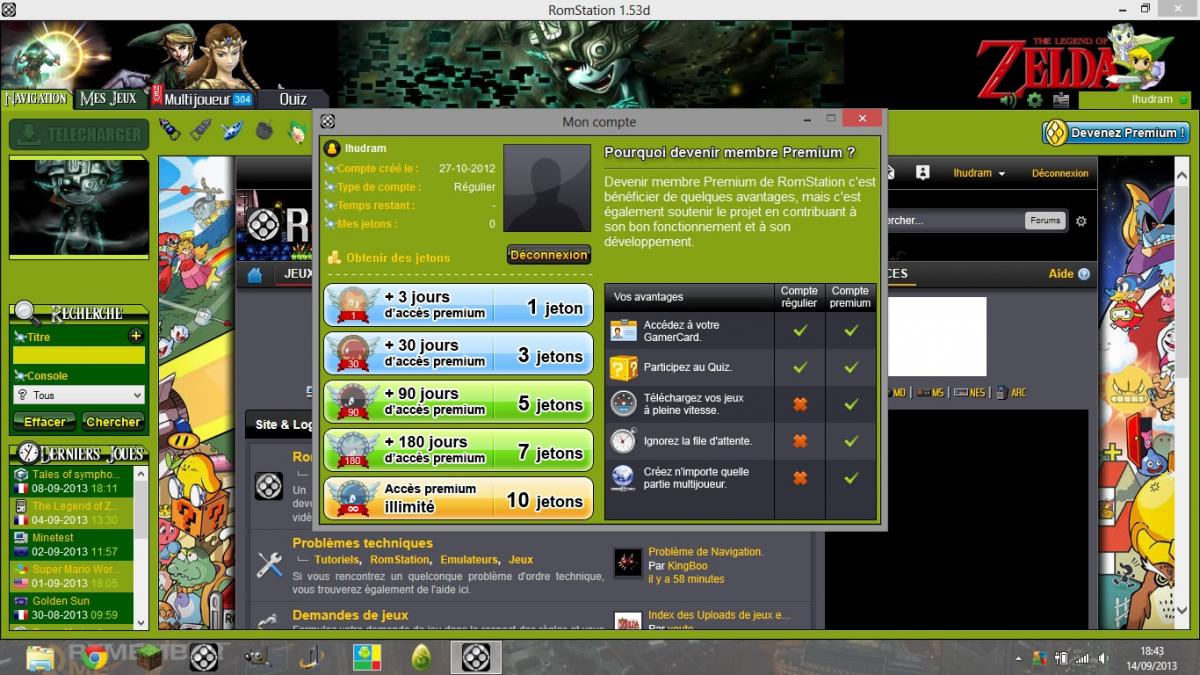Click the Chercher search button
The width and height of the screenshot is (1200, 675).
(113, 422)
